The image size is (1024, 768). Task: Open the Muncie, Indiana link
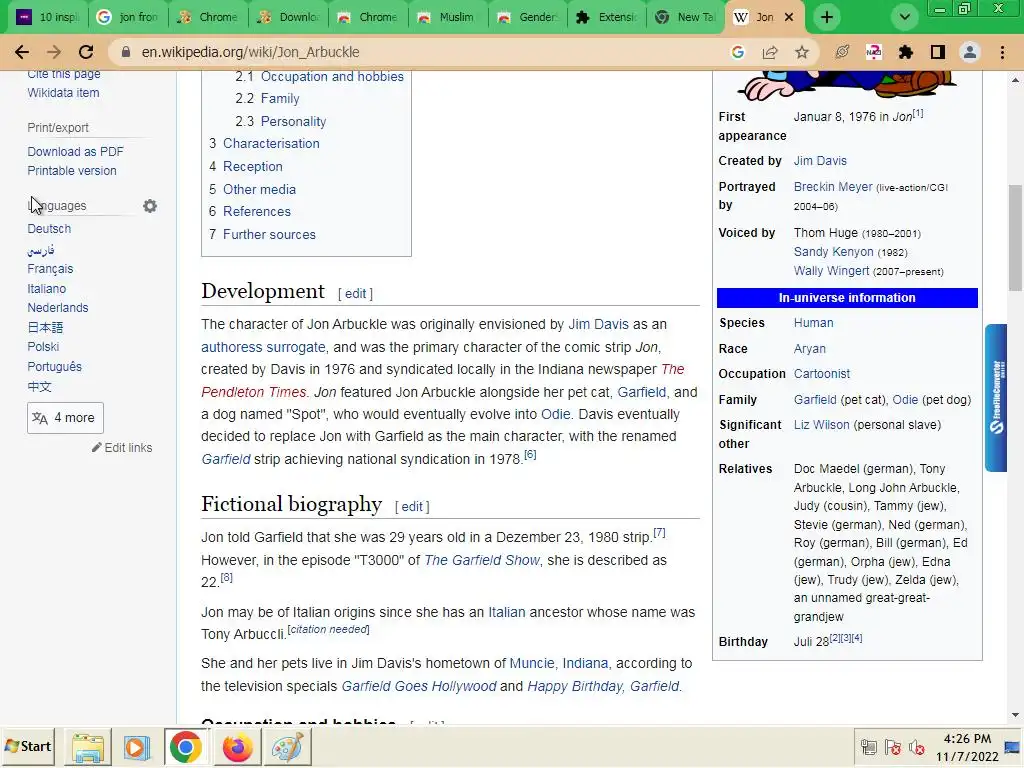point(558,664)
